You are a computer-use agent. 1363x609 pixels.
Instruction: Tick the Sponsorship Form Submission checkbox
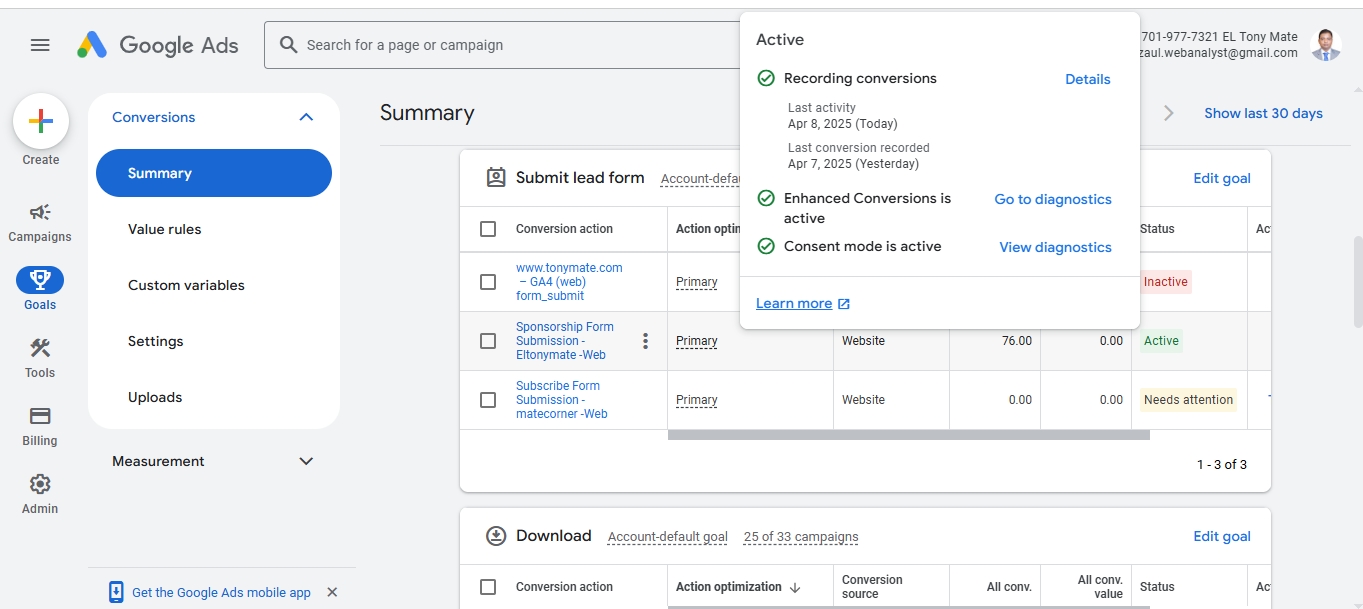[488, 341]
